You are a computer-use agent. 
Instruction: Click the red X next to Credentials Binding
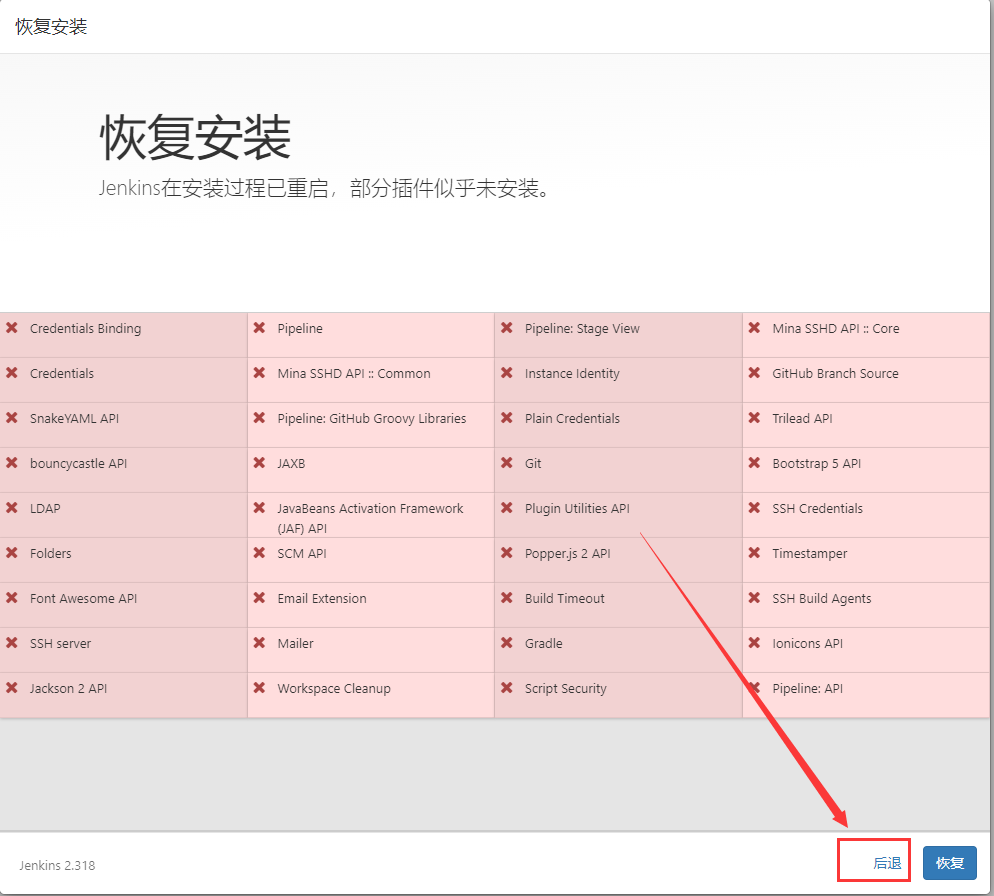pyautogui.click(x=11, y=328)
